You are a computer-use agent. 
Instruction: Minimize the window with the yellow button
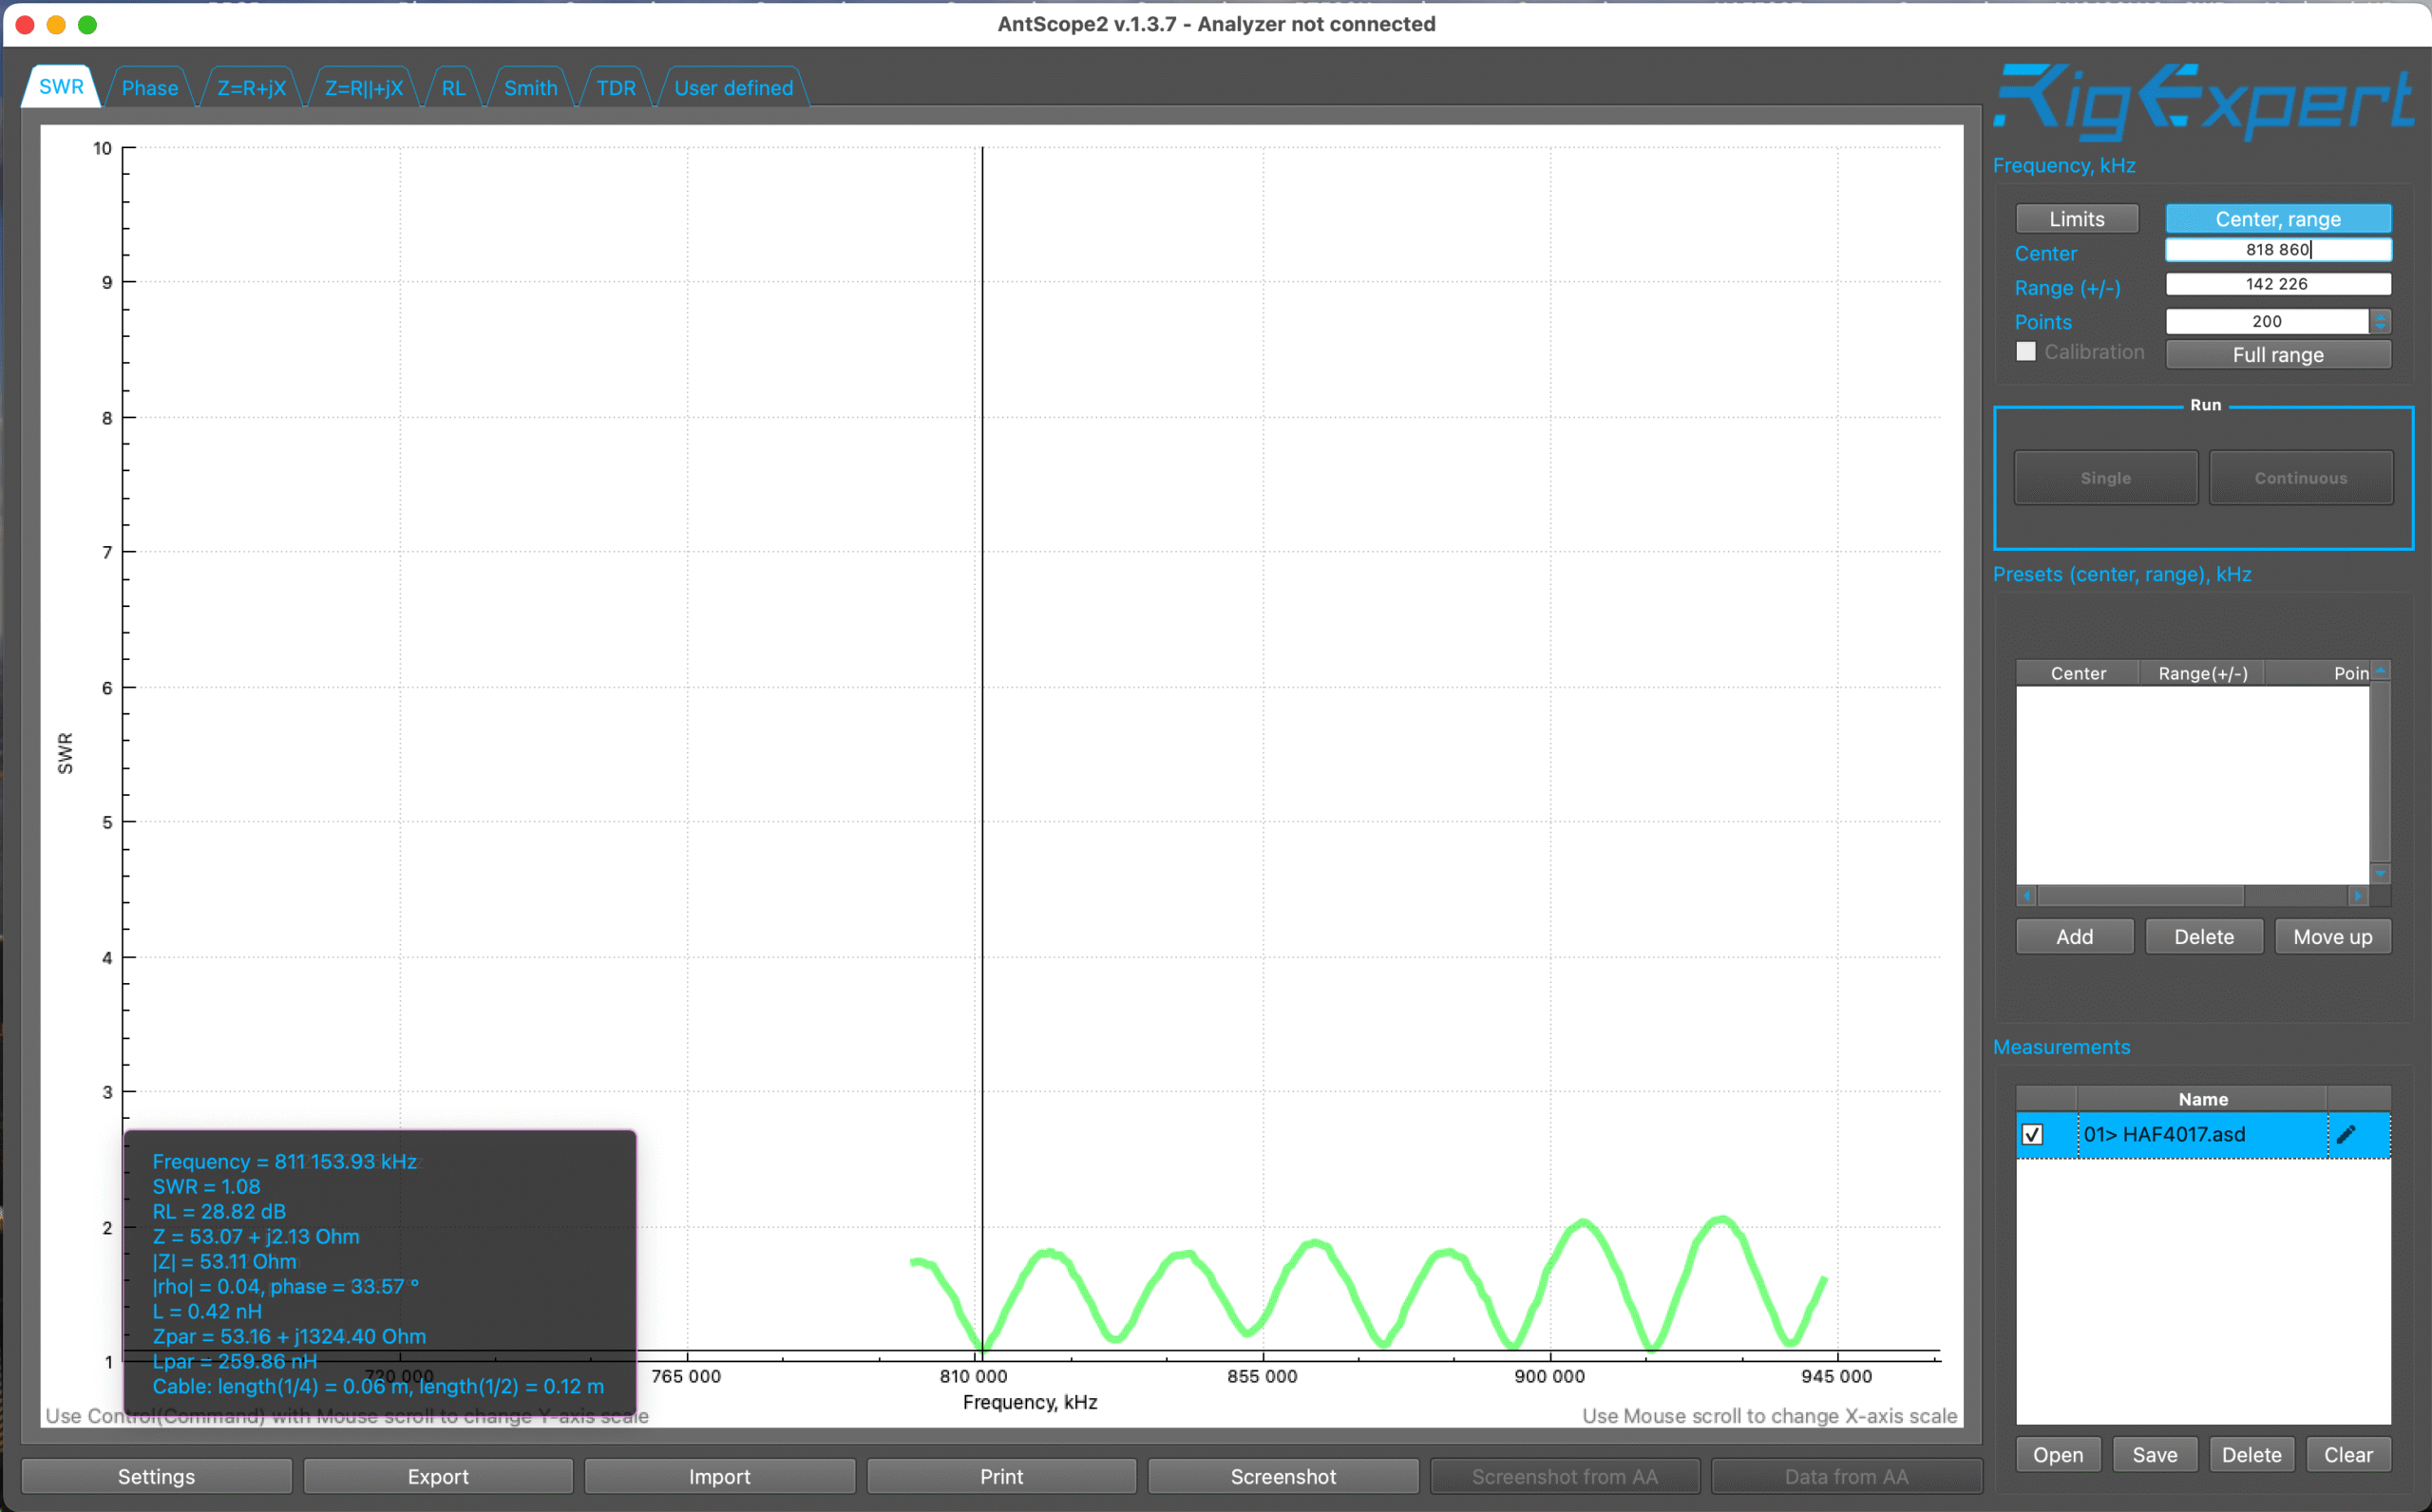click(56, 24)
